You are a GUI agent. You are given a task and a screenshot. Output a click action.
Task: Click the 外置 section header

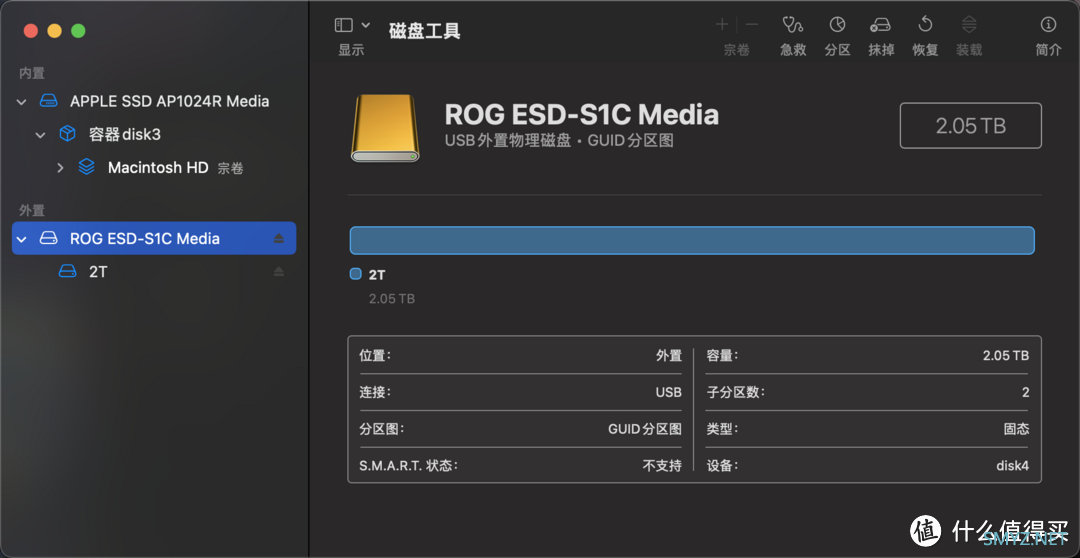tap(32, 210)
